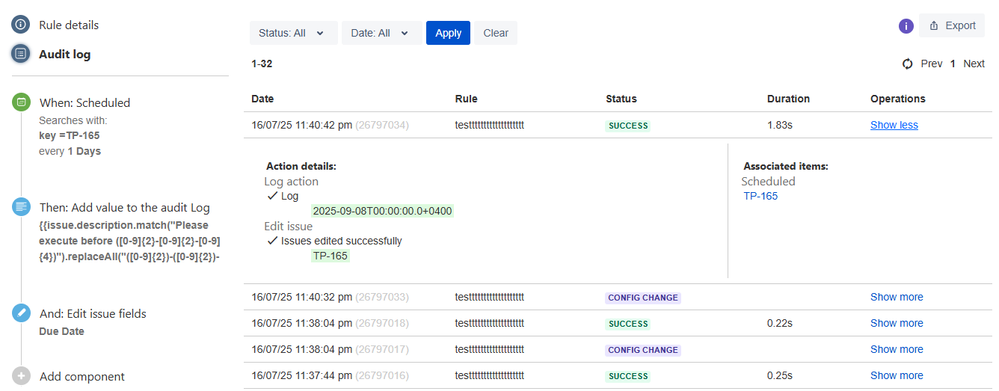The height and width of the screenshot is (391, 999).
Task: Click the Date column header
Action: coord(262,99)
